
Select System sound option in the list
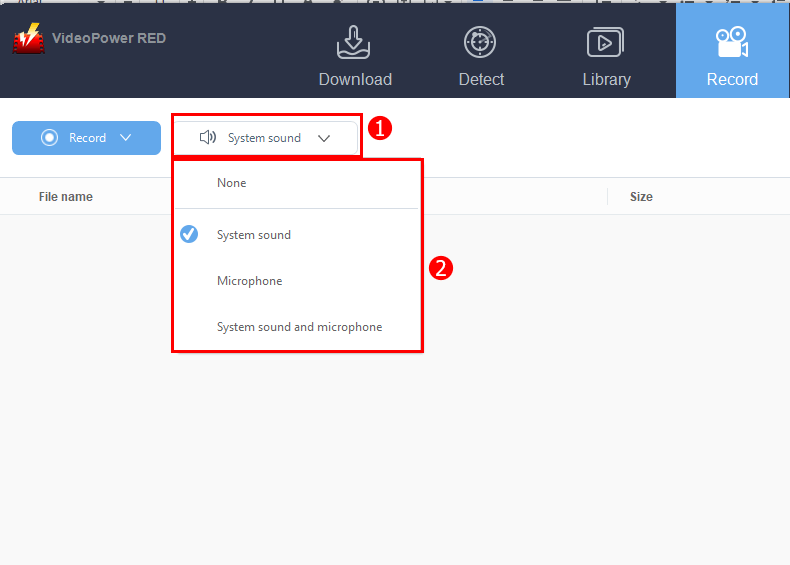(x=296, y=235)
